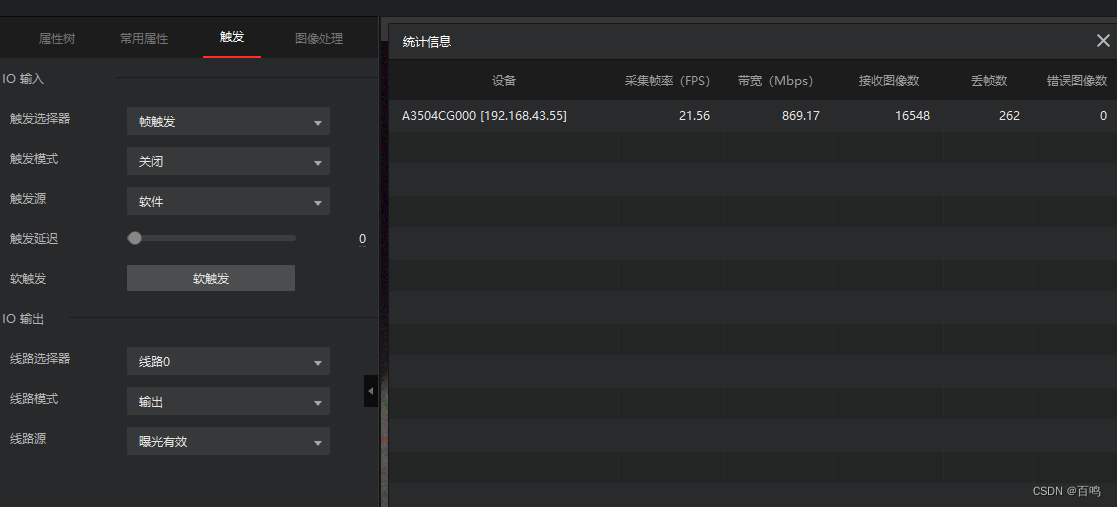Expand the 线路模式 dropdown set to 输出

[228, 401]
